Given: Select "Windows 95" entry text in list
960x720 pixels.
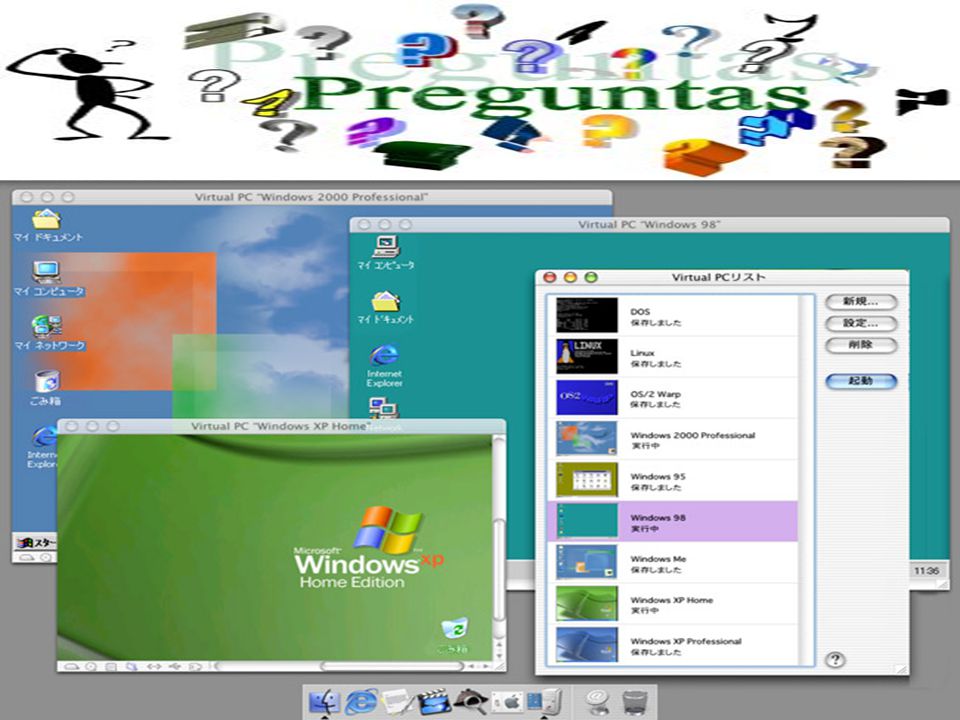Looking at the screenshot, I should pyautogui.click(x=658, y=476).
